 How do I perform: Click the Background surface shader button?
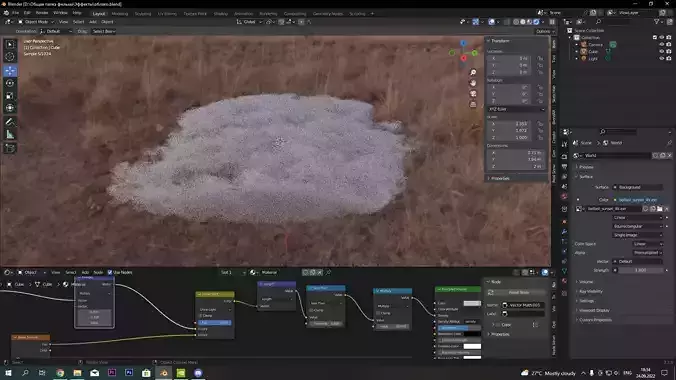[638, 187]
